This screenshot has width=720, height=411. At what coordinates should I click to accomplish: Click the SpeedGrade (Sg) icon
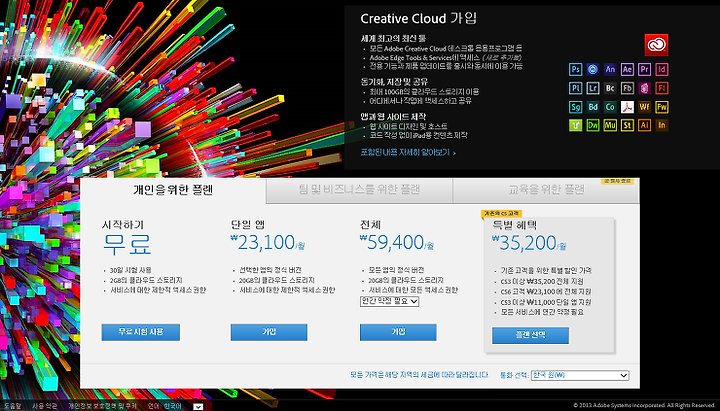[575, 107]
